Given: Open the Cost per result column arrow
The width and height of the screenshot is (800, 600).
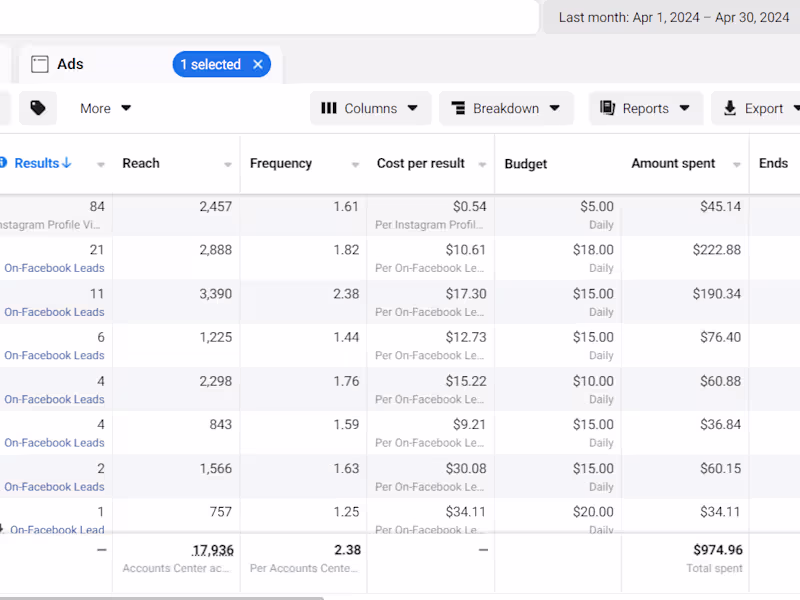Looking at the screenshot, I should (x=482, y=165).
